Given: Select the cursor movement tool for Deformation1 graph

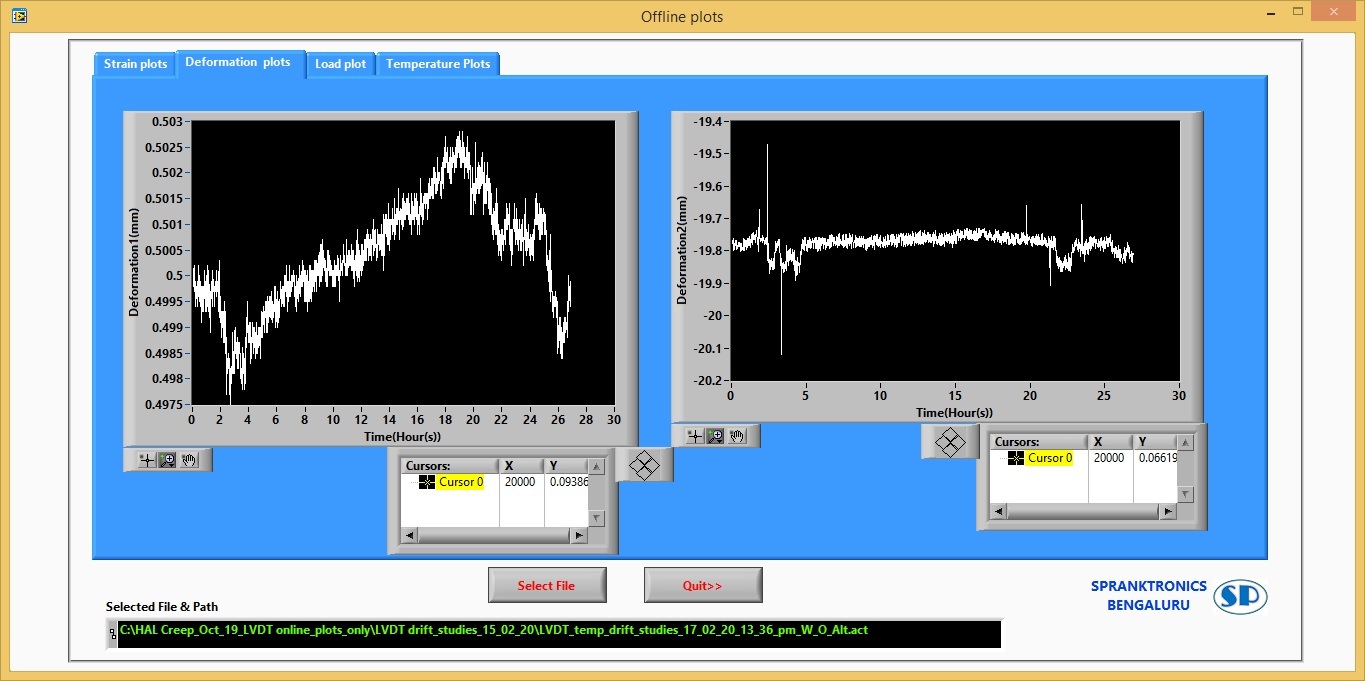Looking at the screenshot, I should tap(147, 460).
